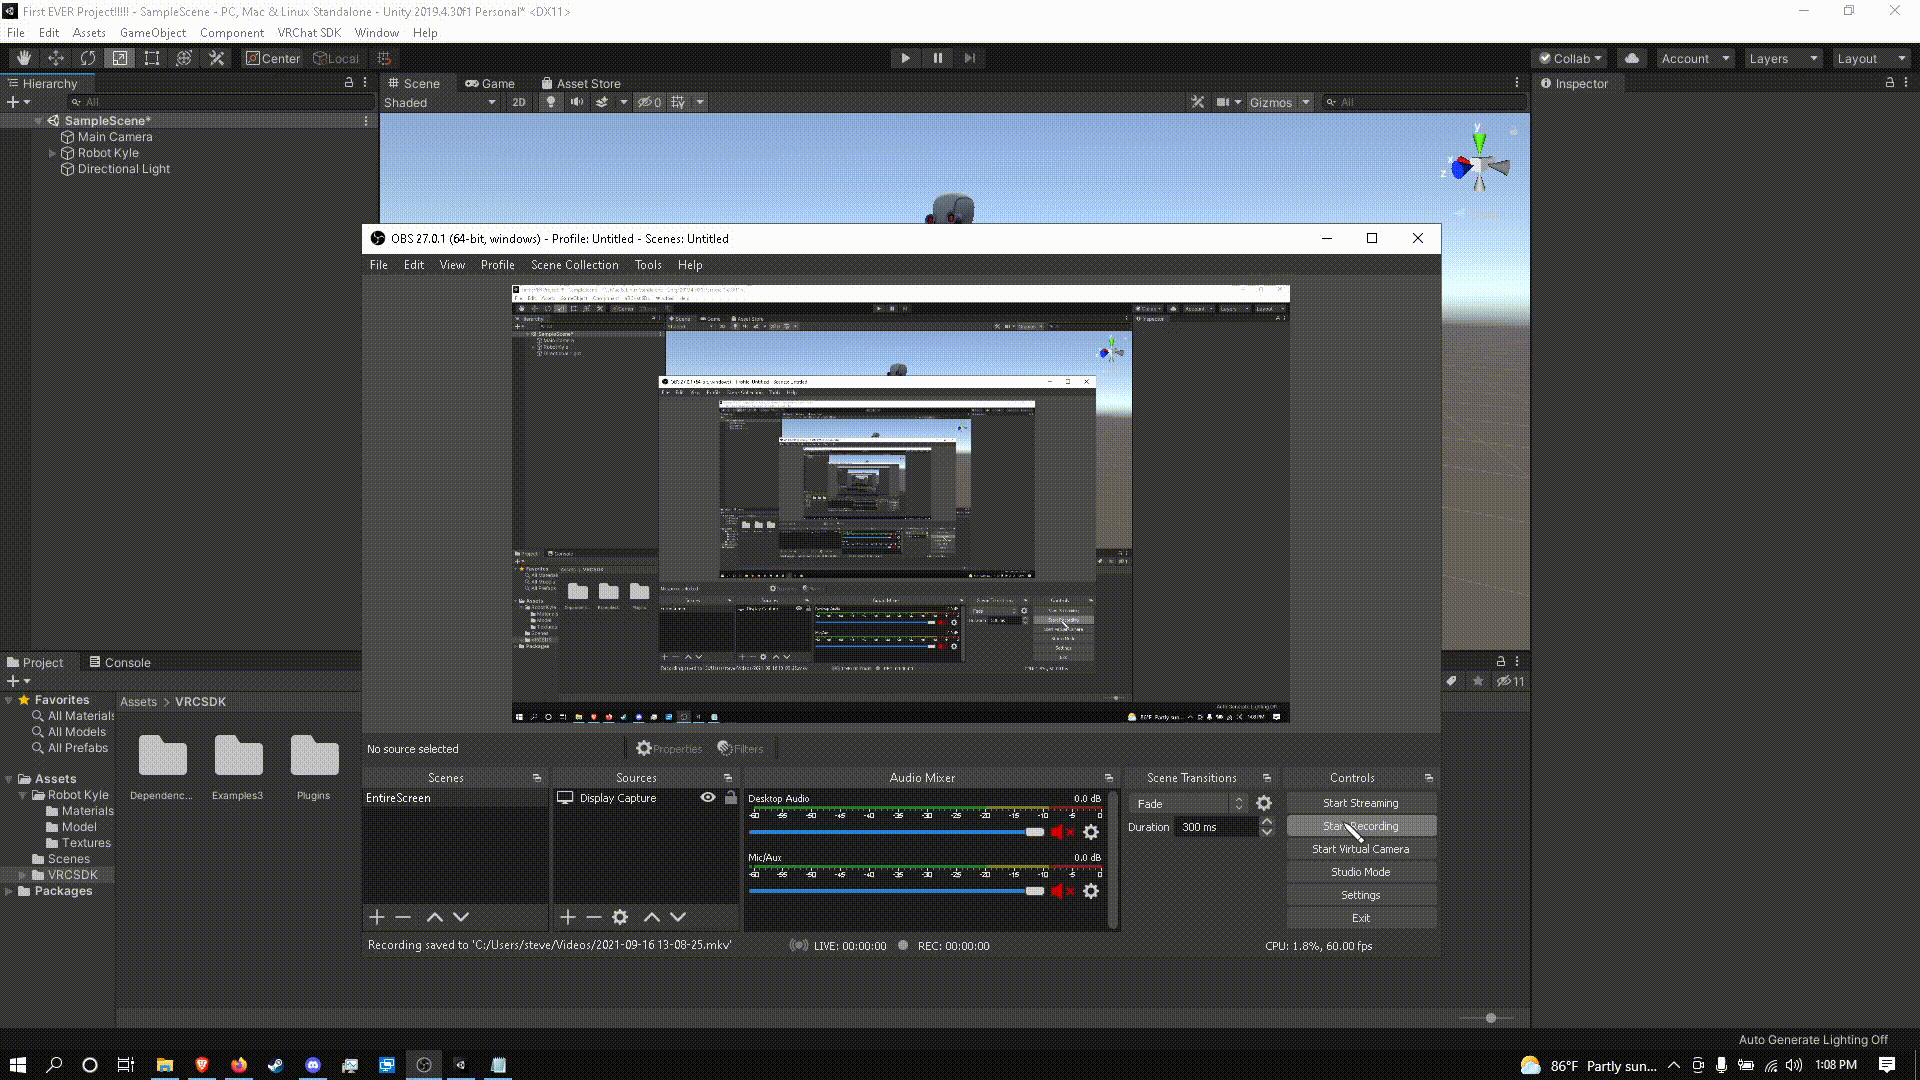Toggle scene lighting in Scene view
This screenshot has height=1080, width=1920.
pos(550,102)
